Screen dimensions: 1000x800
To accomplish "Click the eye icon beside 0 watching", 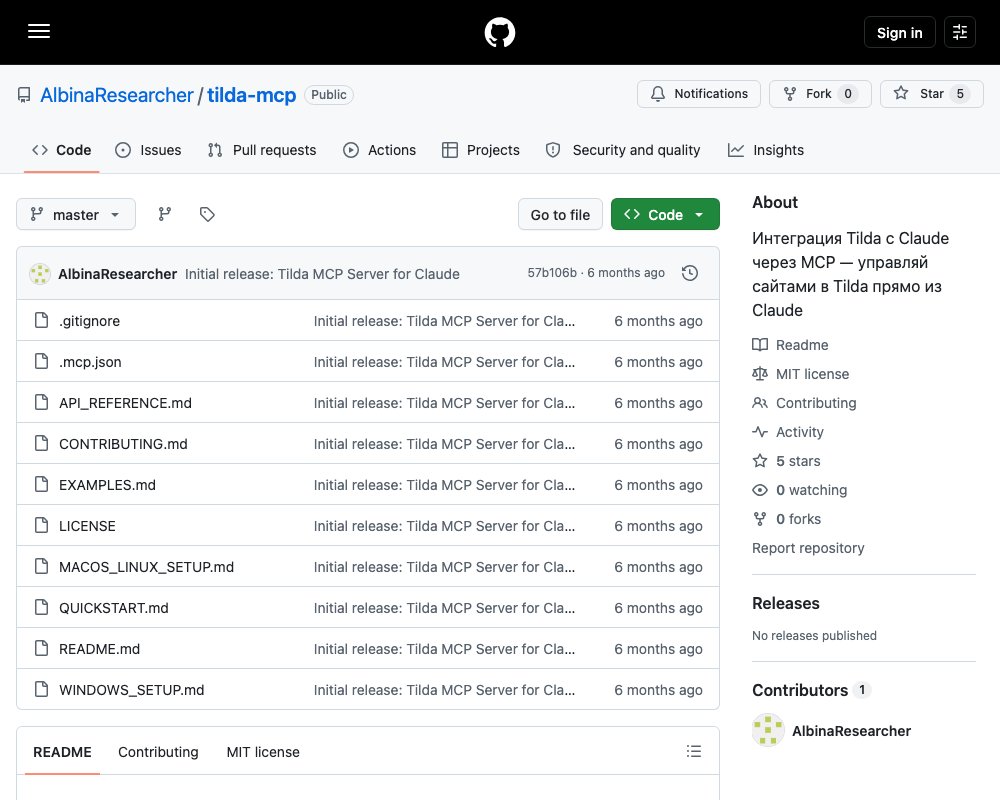I will click(760, 490).
